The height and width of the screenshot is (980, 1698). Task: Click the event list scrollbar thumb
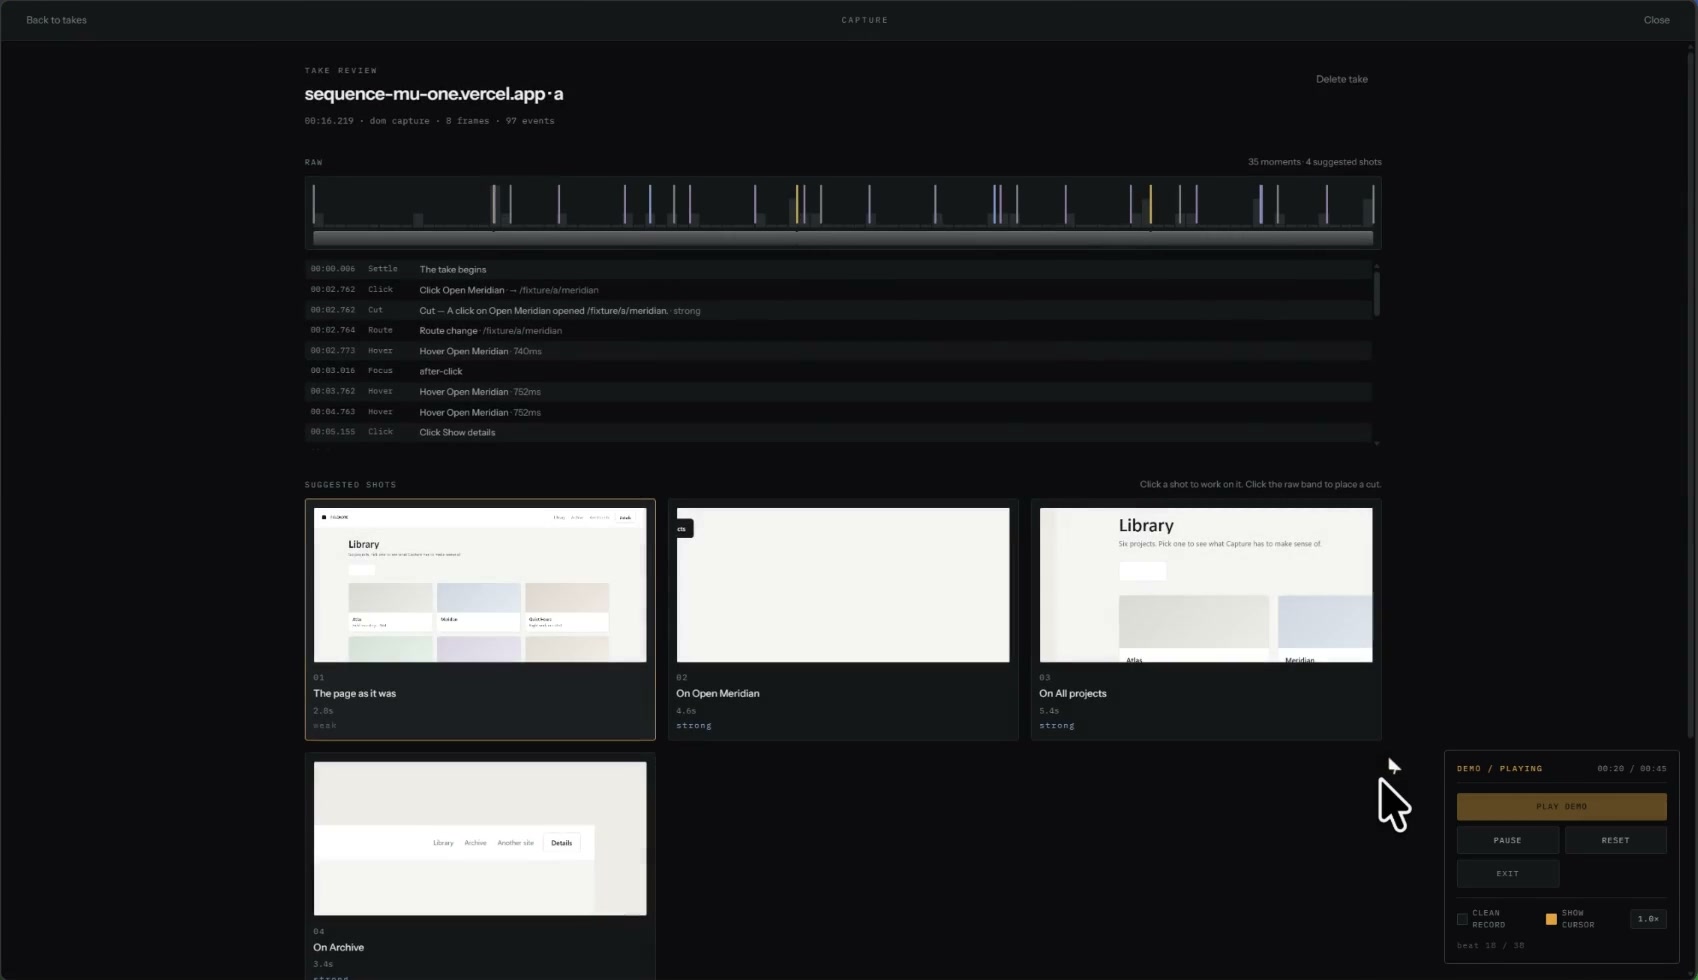tap(1377, 293)
